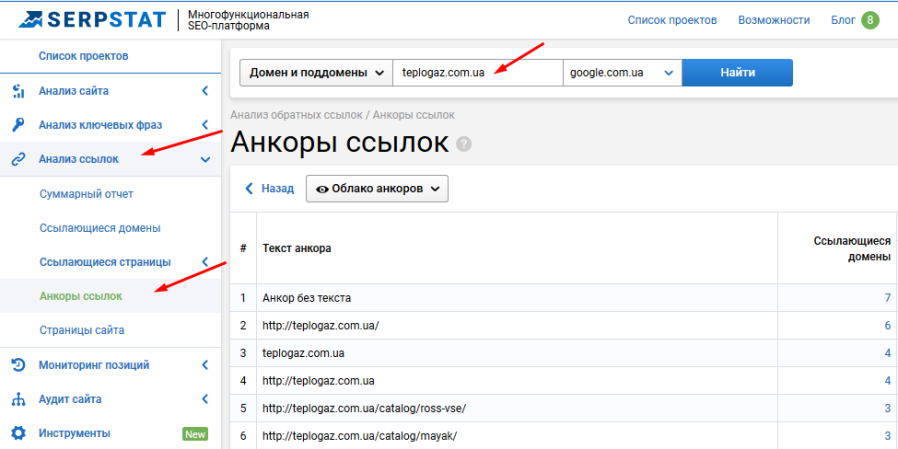Image resolution: width=898 pixels, height=449 pixels.
Task: Expand the Аудит сайта chevron
Action: (x=205, y=399)
